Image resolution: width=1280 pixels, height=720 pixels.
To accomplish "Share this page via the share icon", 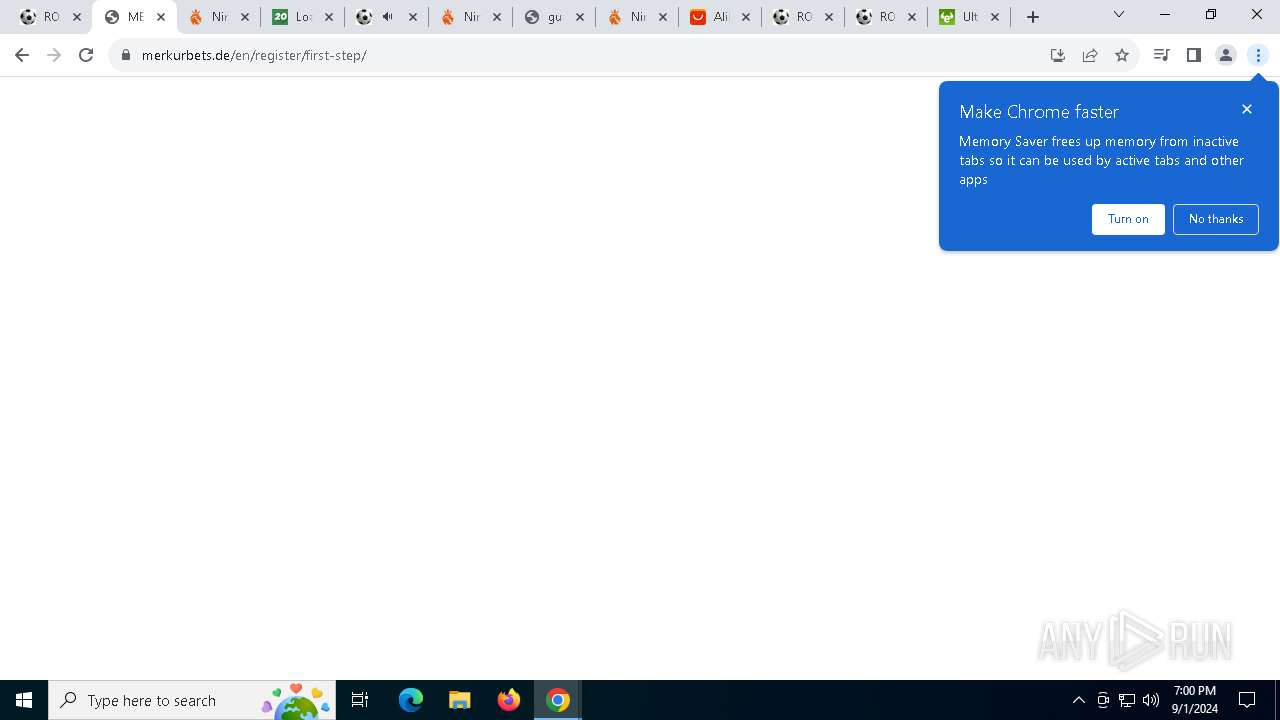I will pyautogui.click(x=1090, y=55).
